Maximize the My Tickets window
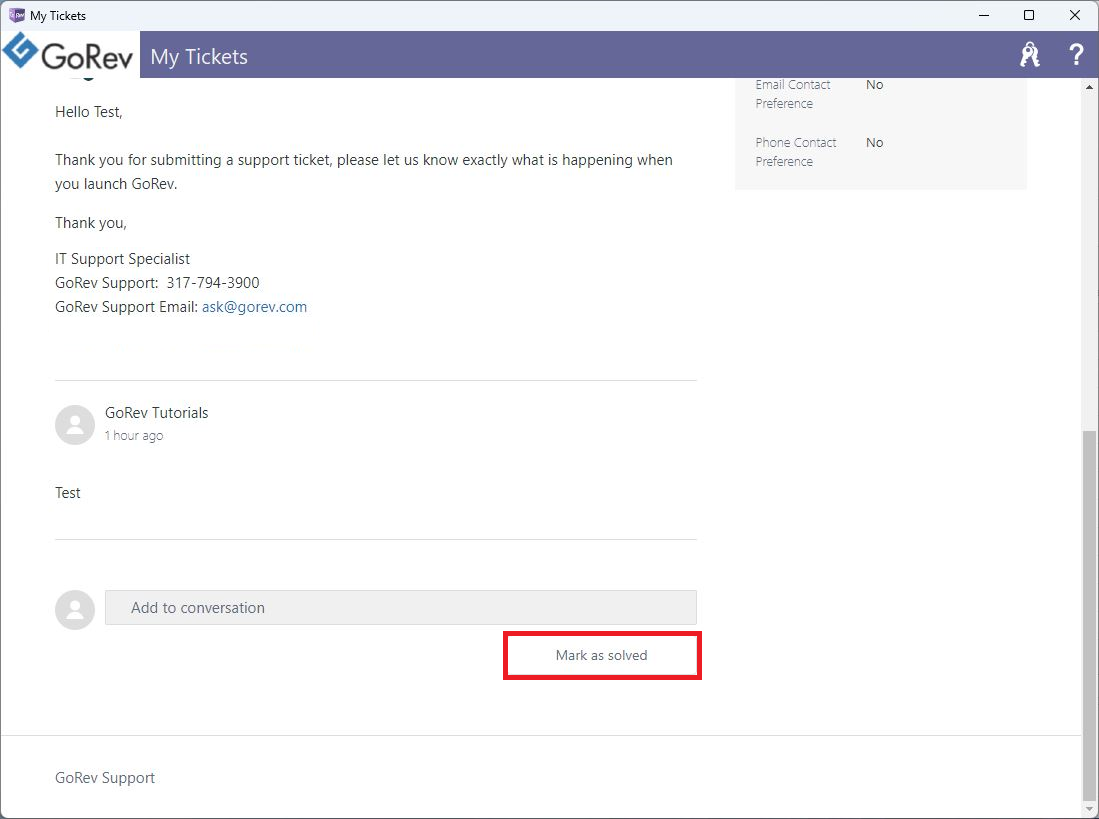Screen dimensions: 1099x819 1029,15
